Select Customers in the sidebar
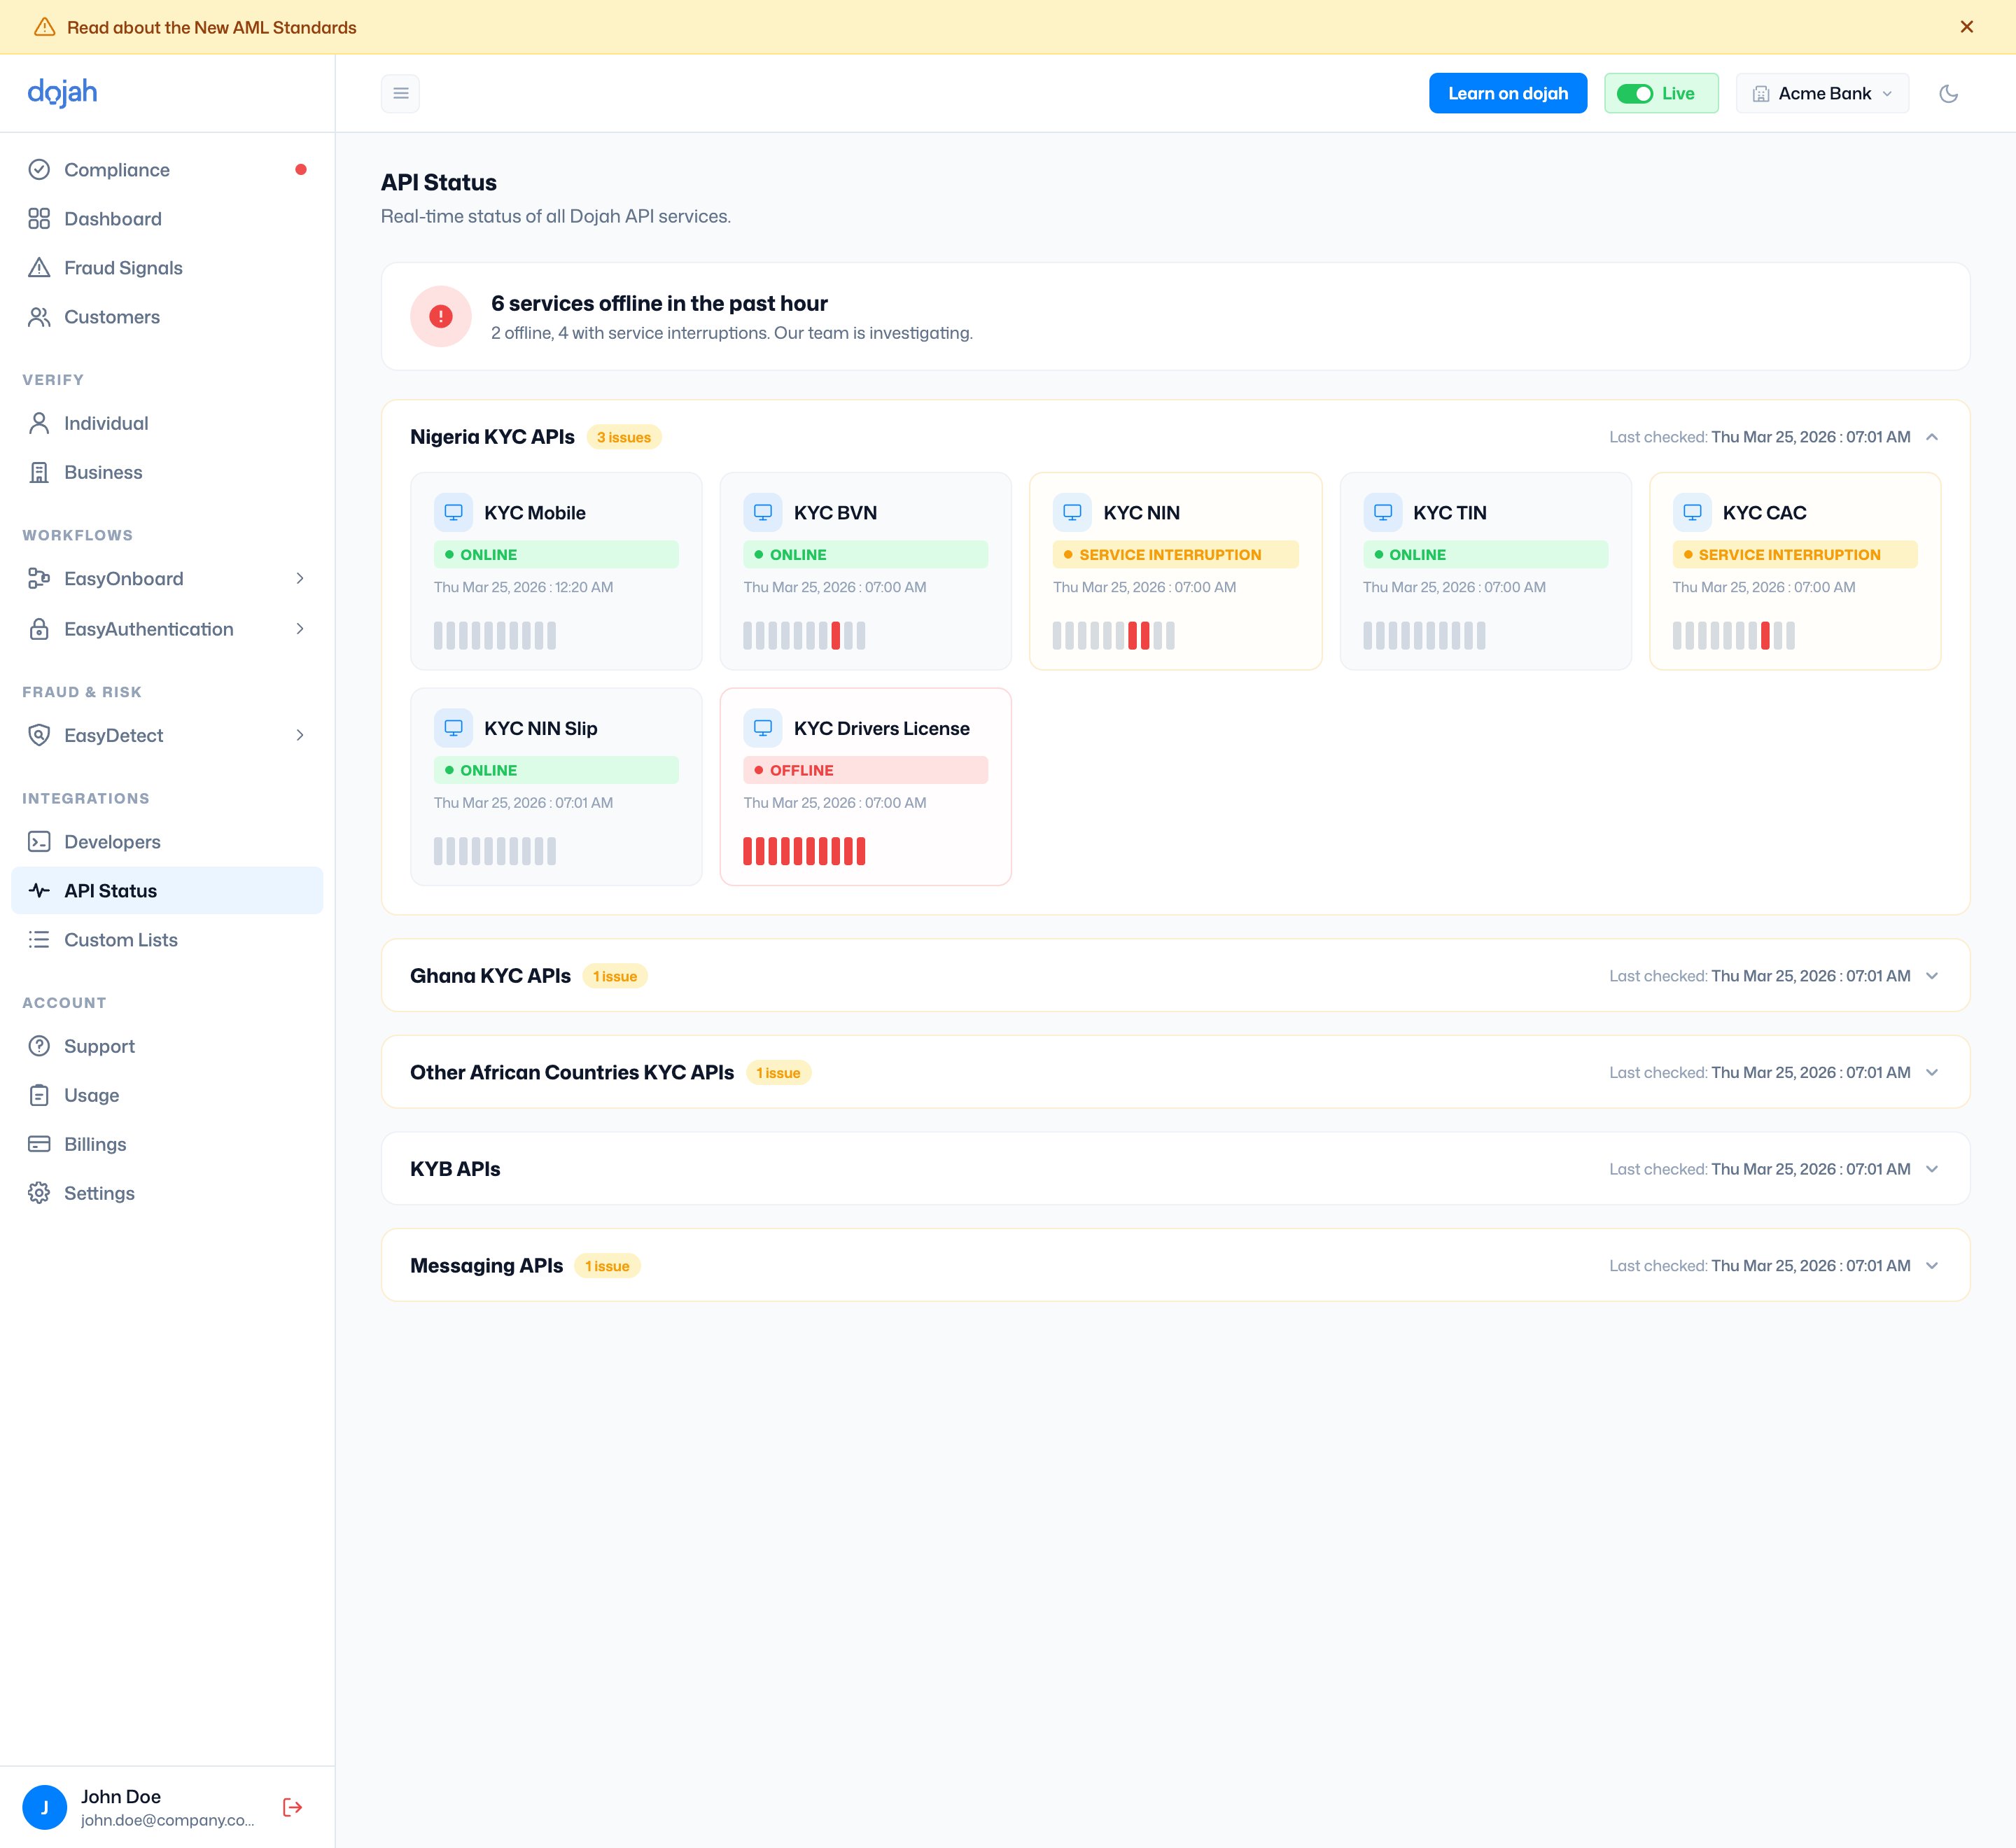This screenshot has height=1848, width=2016. (167, 317)
